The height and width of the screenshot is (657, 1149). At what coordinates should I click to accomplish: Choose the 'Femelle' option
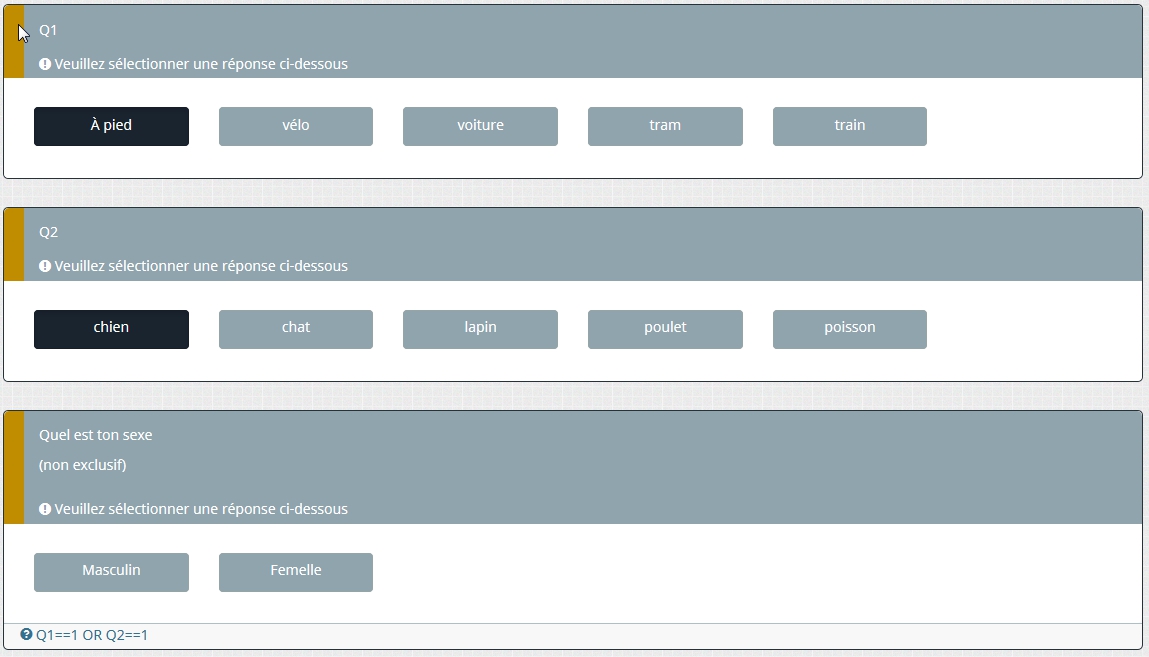click(x=296, y=572)
